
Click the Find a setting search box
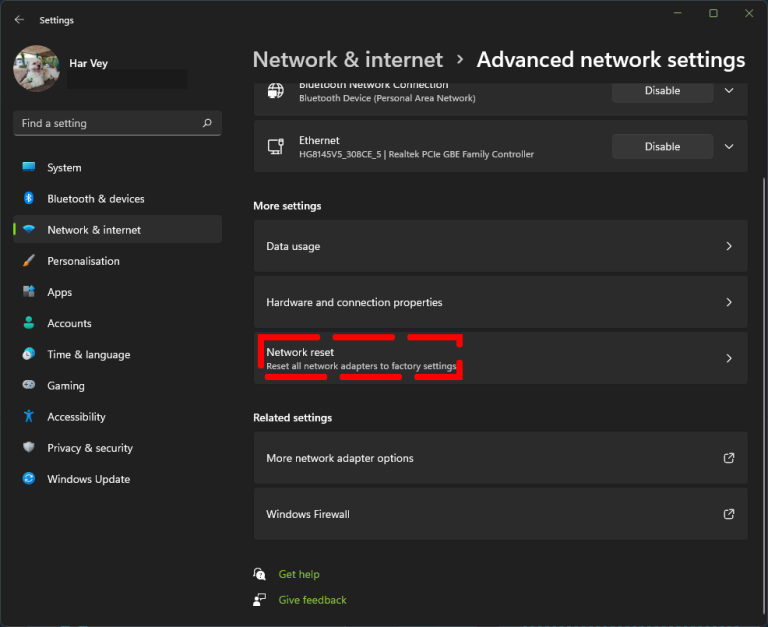pyautogui.click(x=118, y=123)
